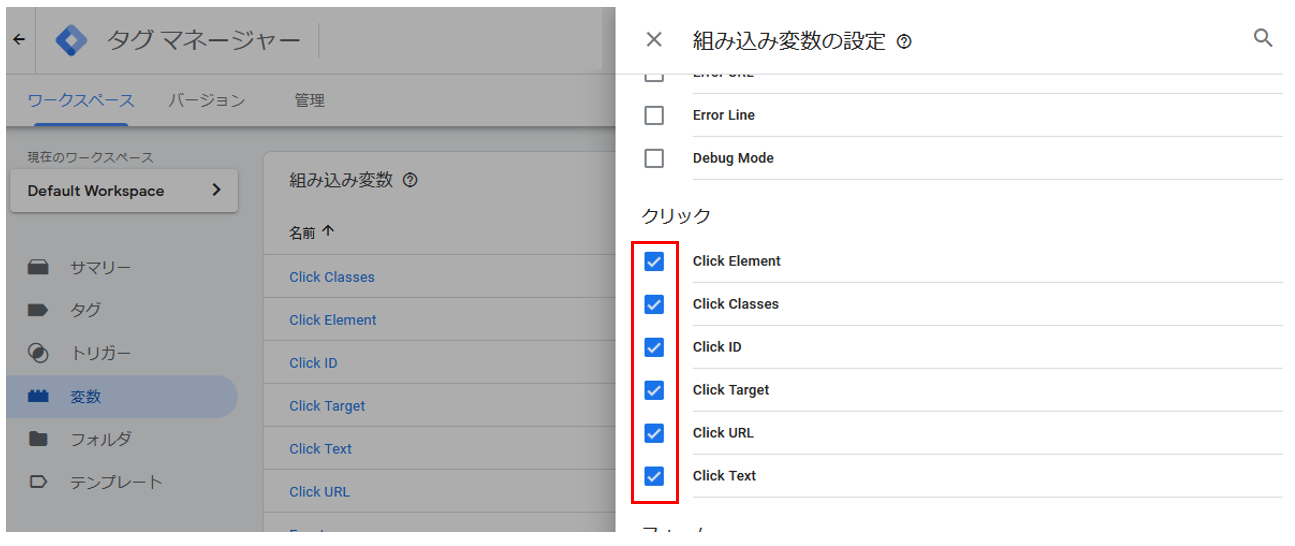Click the フォルダ folder icon in sidebar
The image size is (1295, 546).
click(x=38, y=439)
